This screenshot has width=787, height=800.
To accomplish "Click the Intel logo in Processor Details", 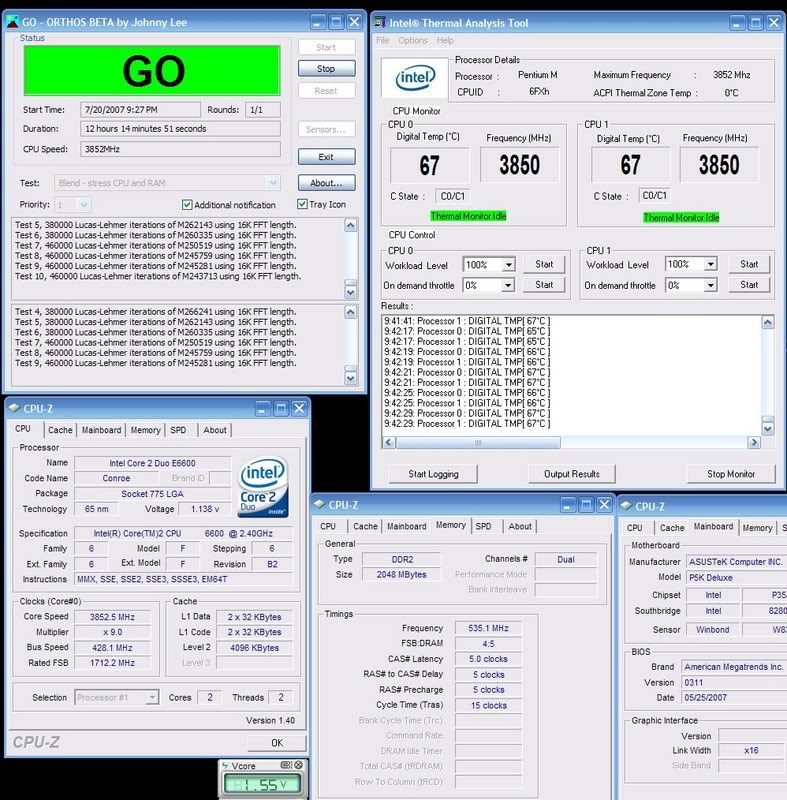I will tap(415, 78).
